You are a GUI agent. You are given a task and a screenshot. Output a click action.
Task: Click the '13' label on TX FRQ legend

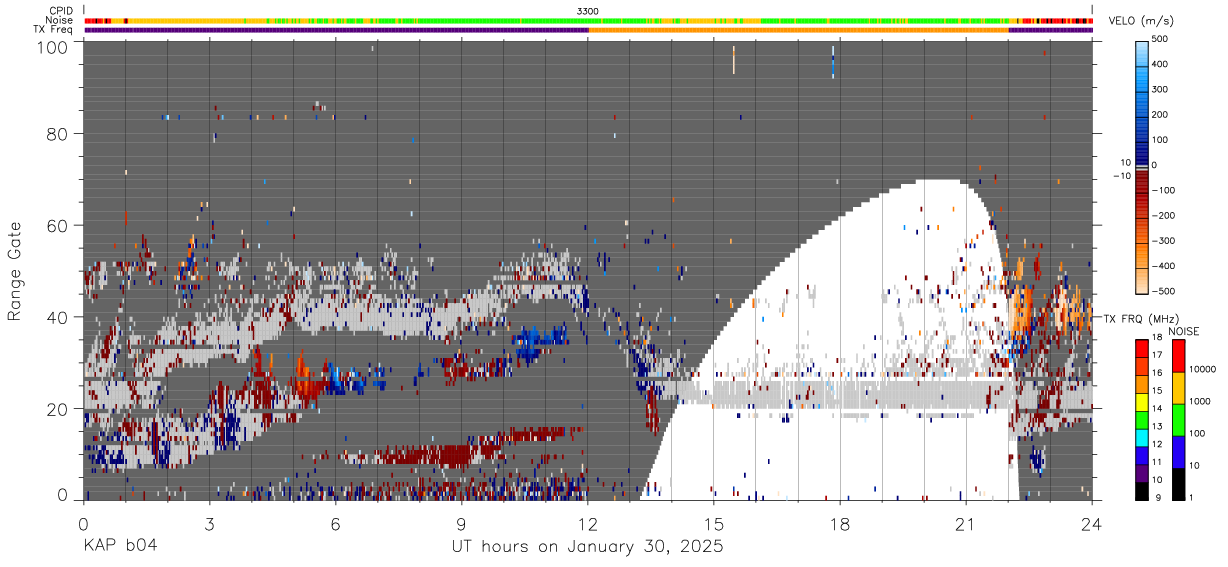coord(1158,427)
